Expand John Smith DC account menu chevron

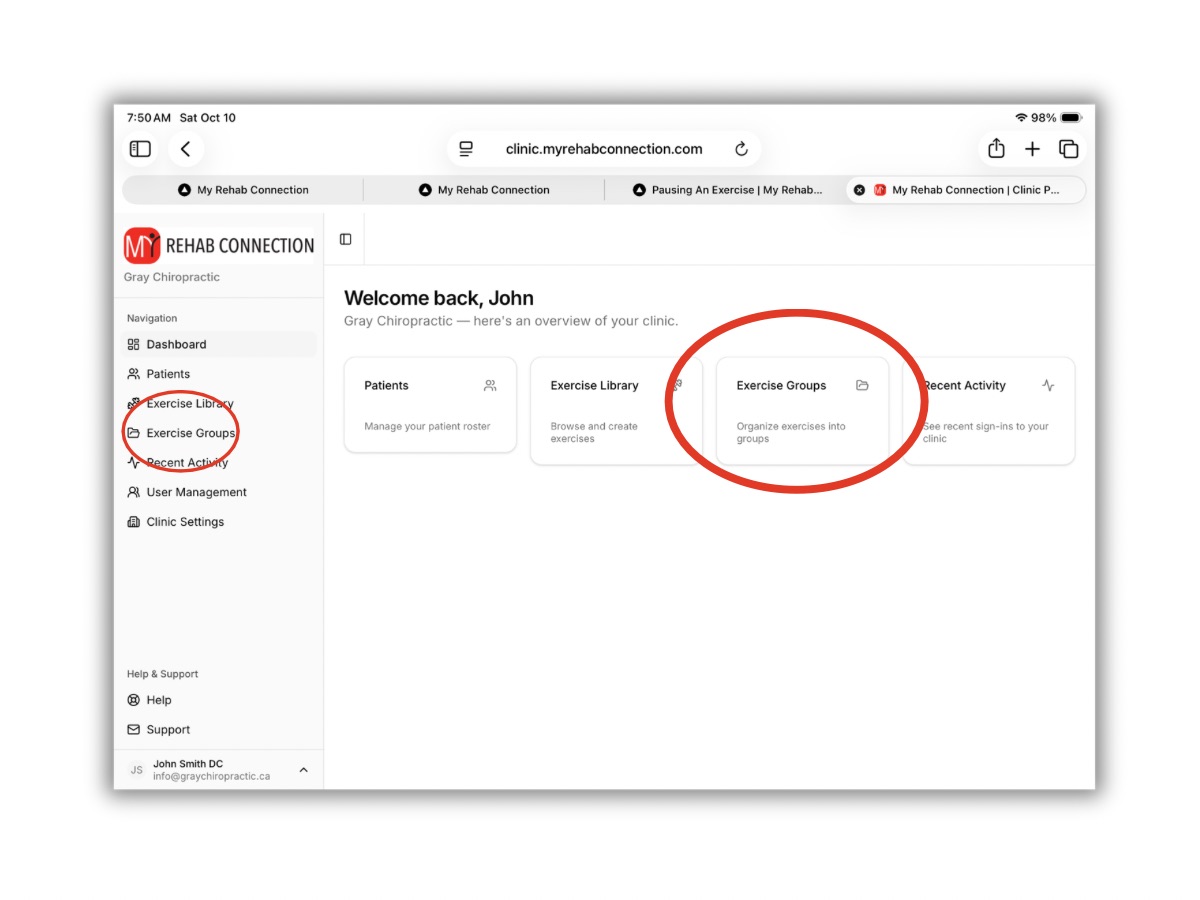tap(304, 770)
